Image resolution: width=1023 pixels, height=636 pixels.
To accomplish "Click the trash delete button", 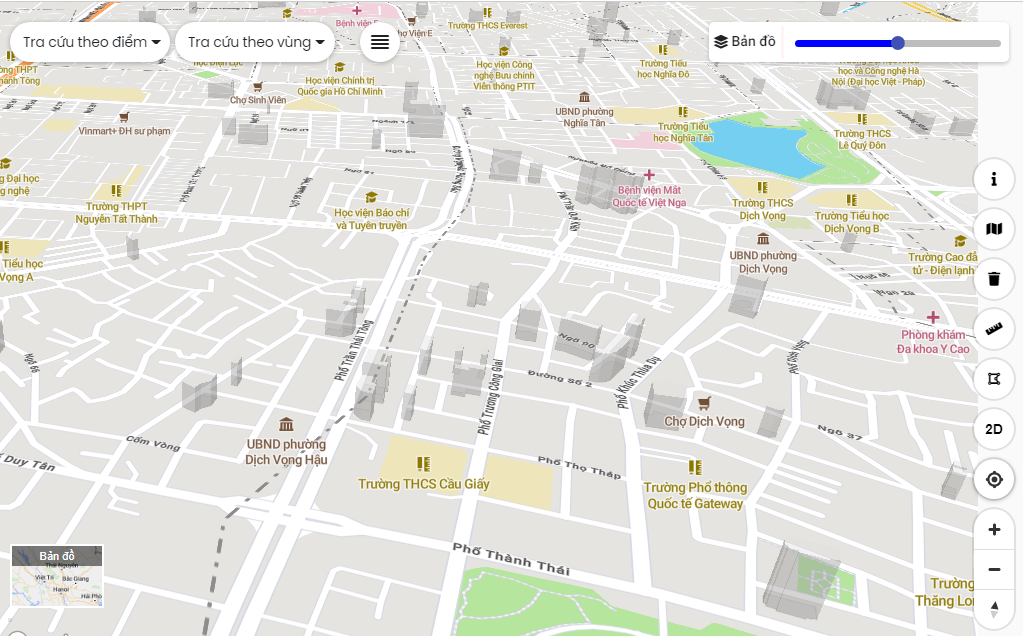I will pyautogui.click(x=994, y=279).
